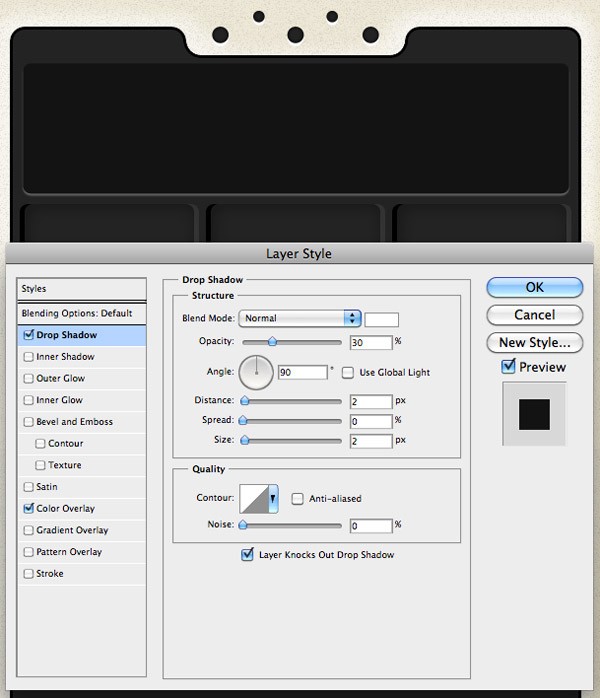
Task: Enable the Stroke checkbox
Action: (x=28, y=573)
